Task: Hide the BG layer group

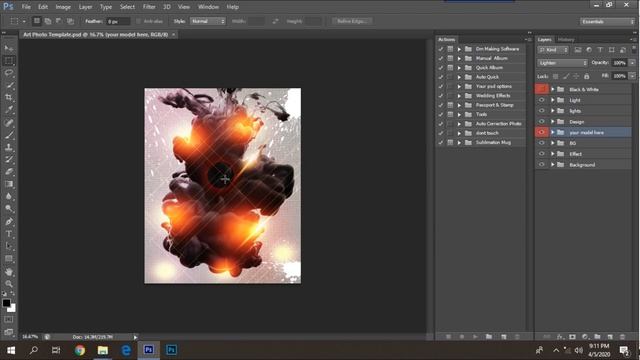Action: coord(542,143)
